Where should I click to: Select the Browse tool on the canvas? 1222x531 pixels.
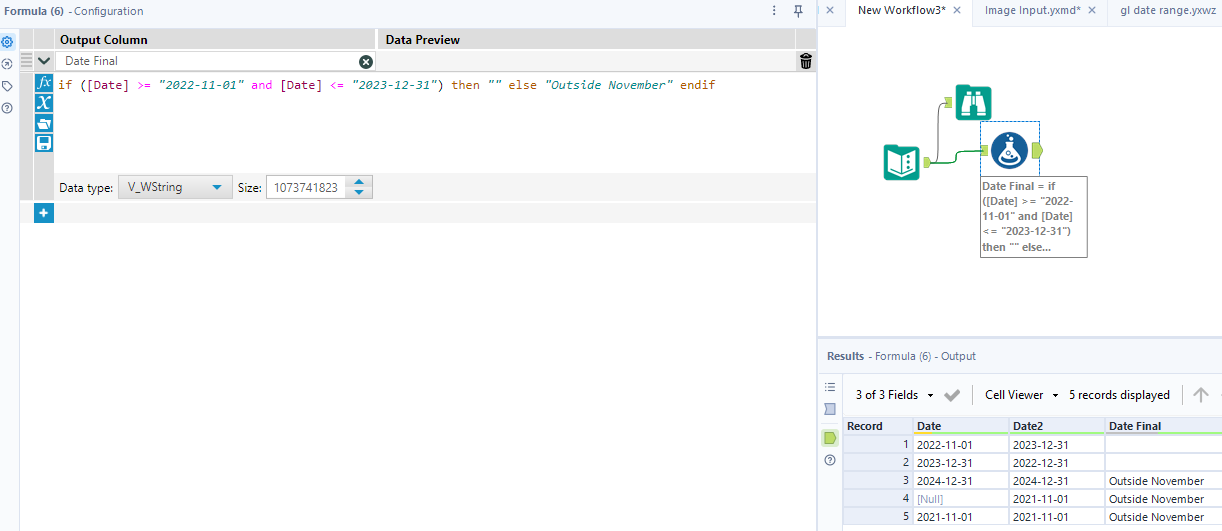pos(974,102)
